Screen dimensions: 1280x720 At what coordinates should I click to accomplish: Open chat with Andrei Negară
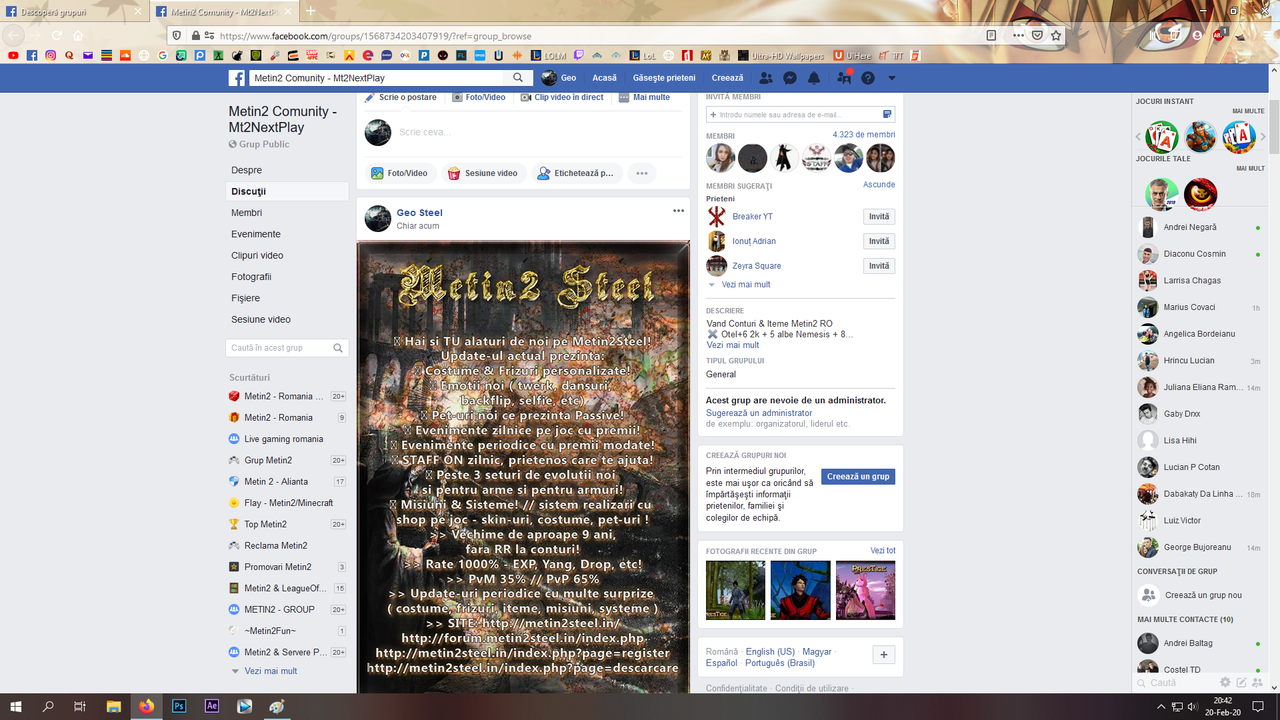pyautogui.click(x=1200, y=227)
